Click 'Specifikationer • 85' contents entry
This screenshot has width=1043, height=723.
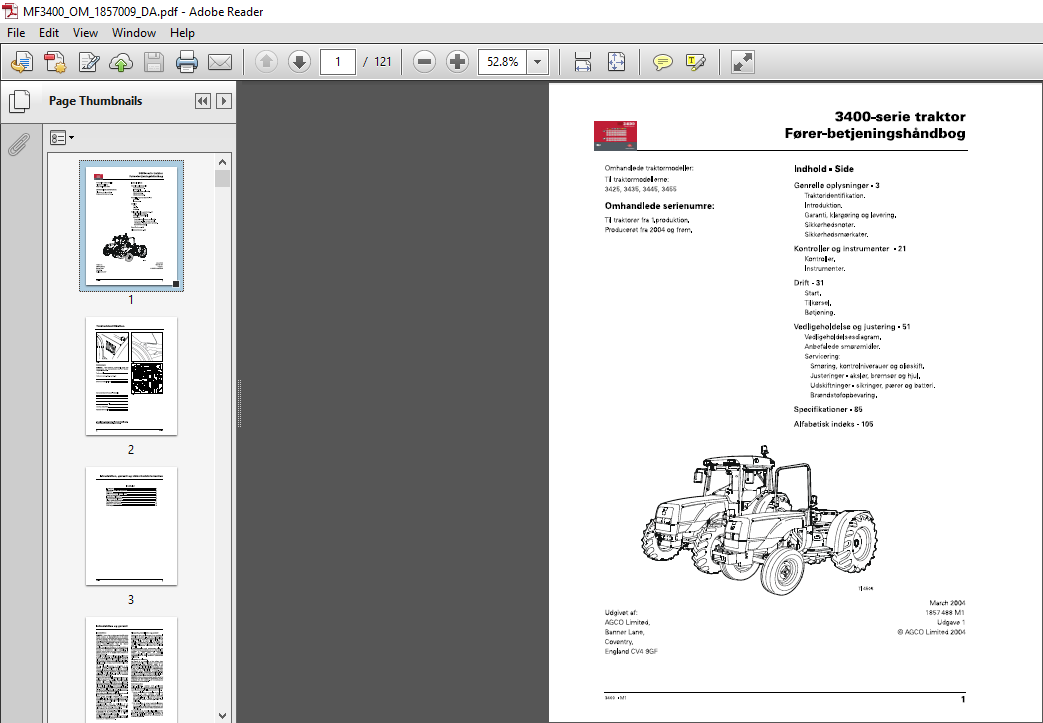point(827,410)
